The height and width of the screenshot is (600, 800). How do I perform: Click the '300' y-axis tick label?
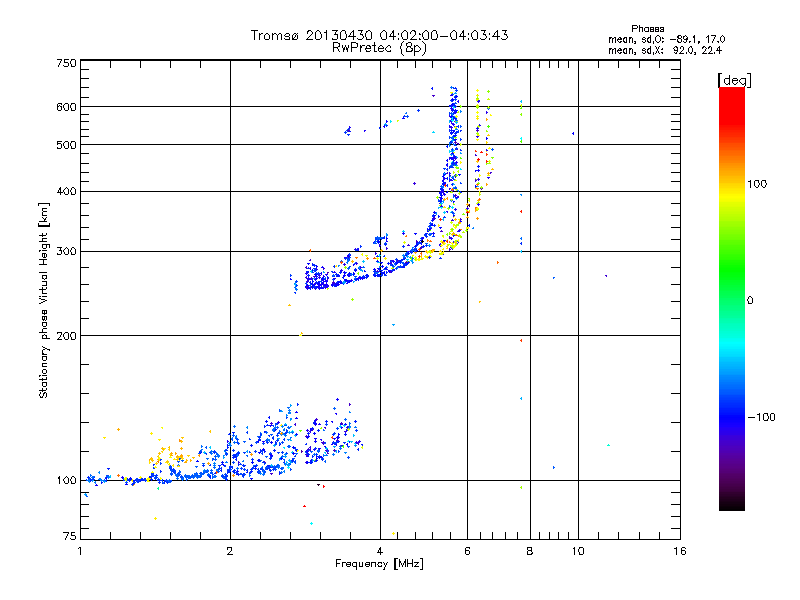pos(66,252)
